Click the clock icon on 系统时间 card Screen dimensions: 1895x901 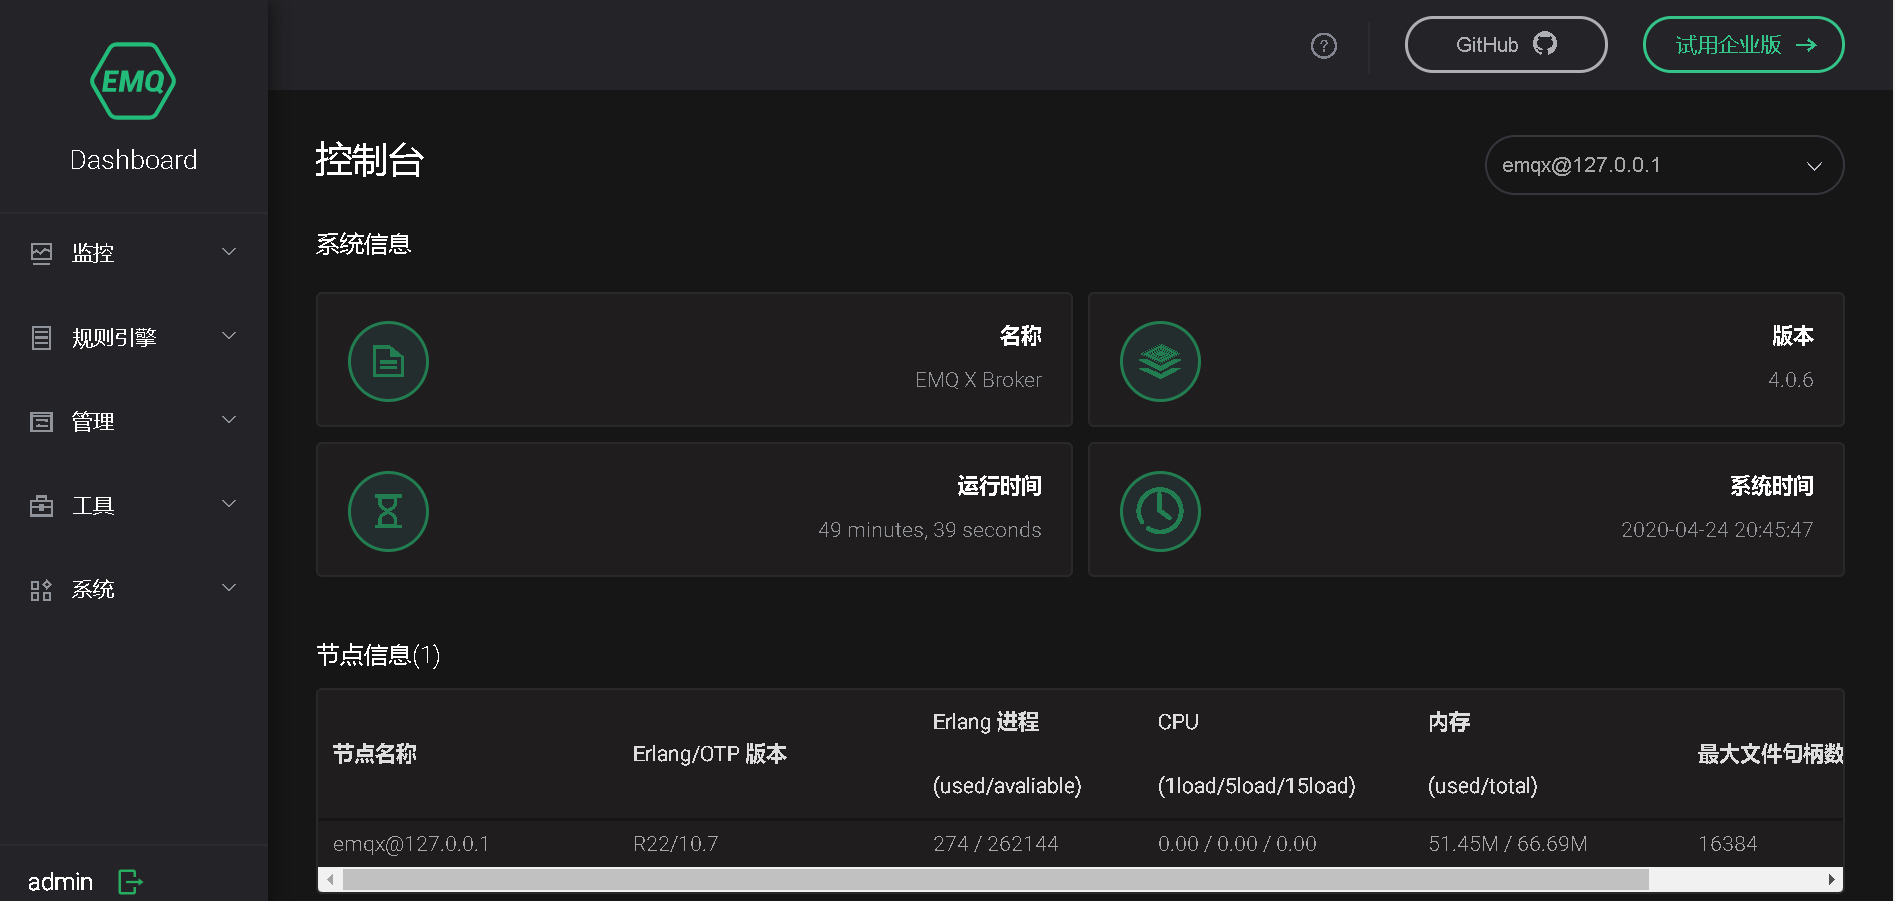[x=1160, y=511]
